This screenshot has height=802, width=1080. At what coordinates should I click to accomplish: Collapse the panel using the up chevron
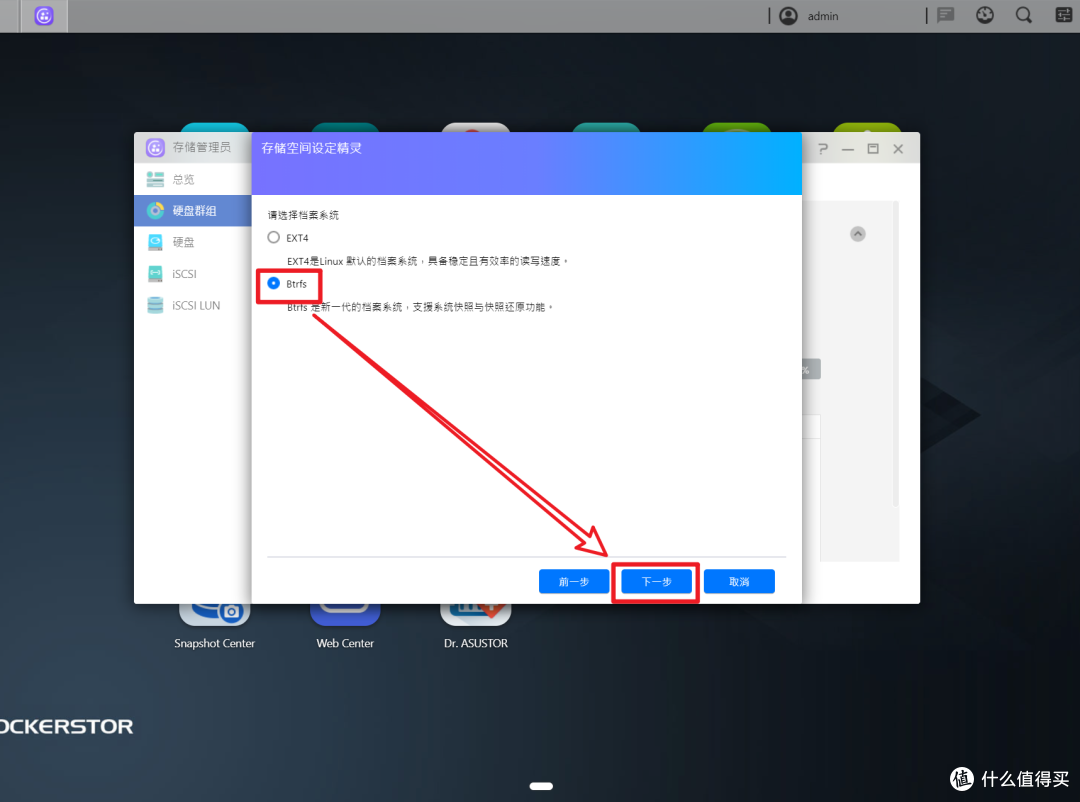click(x=857, y=233)
